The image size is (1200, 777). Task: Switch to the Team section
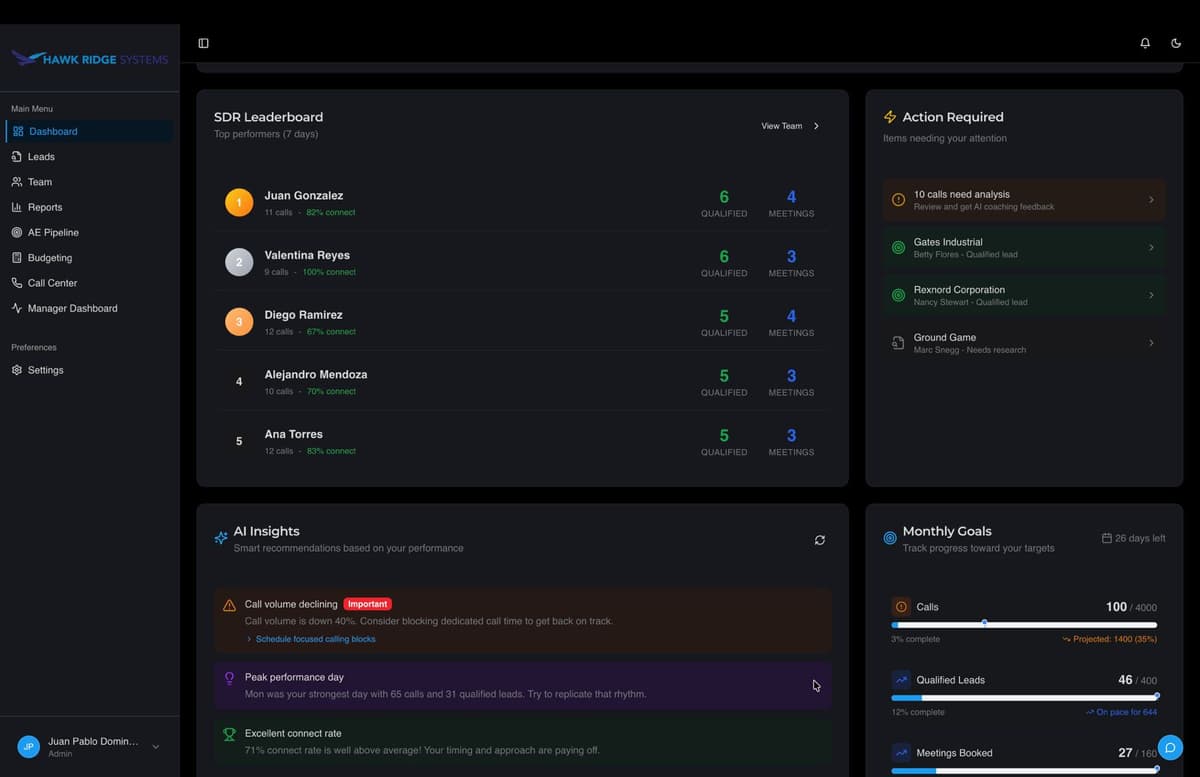(38, 181)
